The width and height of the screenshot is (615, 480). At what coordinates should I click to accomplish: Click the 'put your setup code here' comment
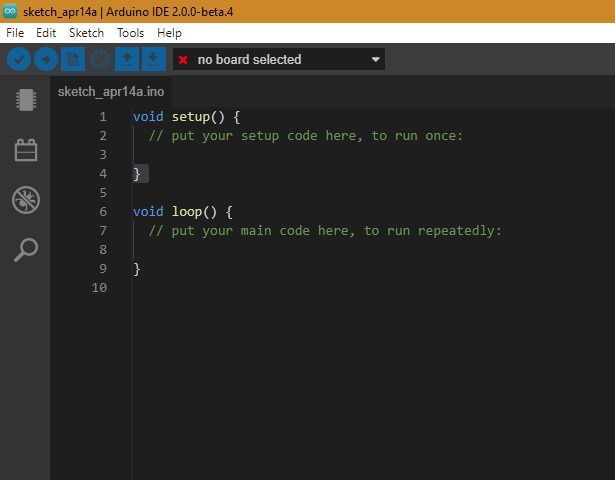[x=306, y=136]
